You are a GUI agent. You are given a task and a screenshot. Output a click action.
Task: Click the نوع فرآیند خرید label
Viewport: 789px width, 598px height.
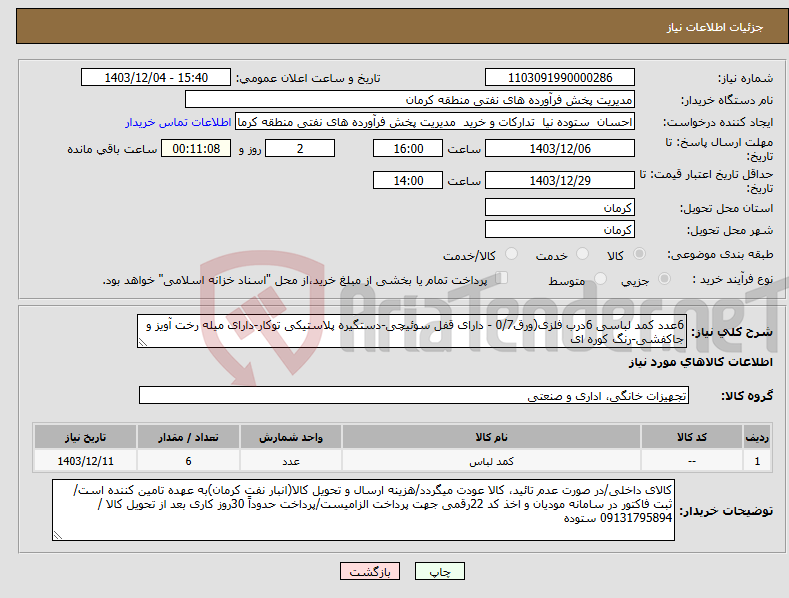pos(733,279)
